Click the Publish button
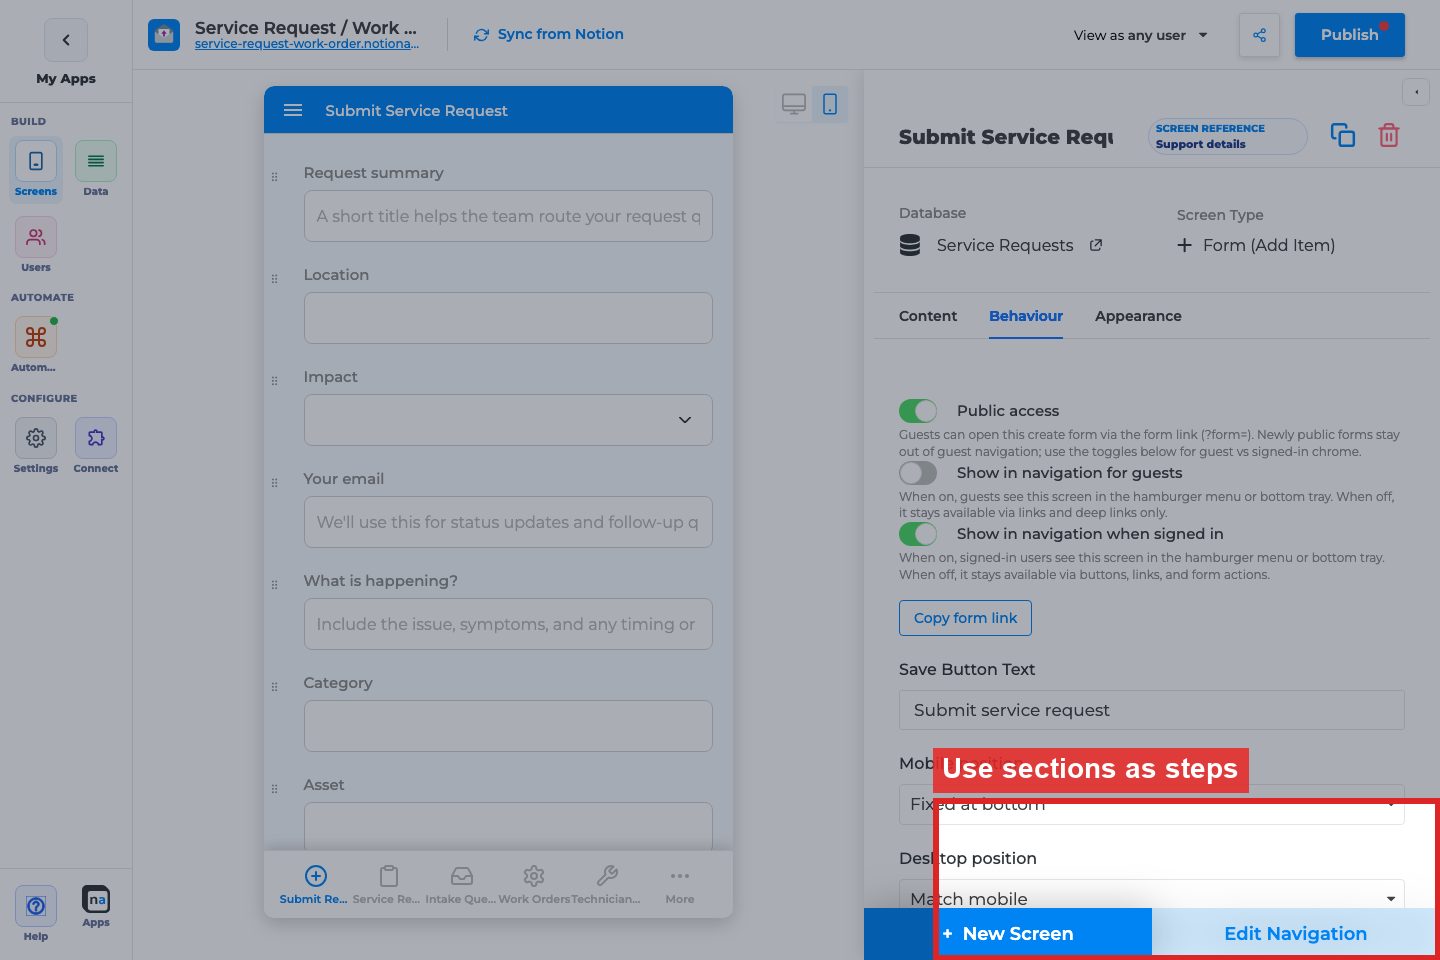This screenshot has height=960, width=1440. 1350,35
